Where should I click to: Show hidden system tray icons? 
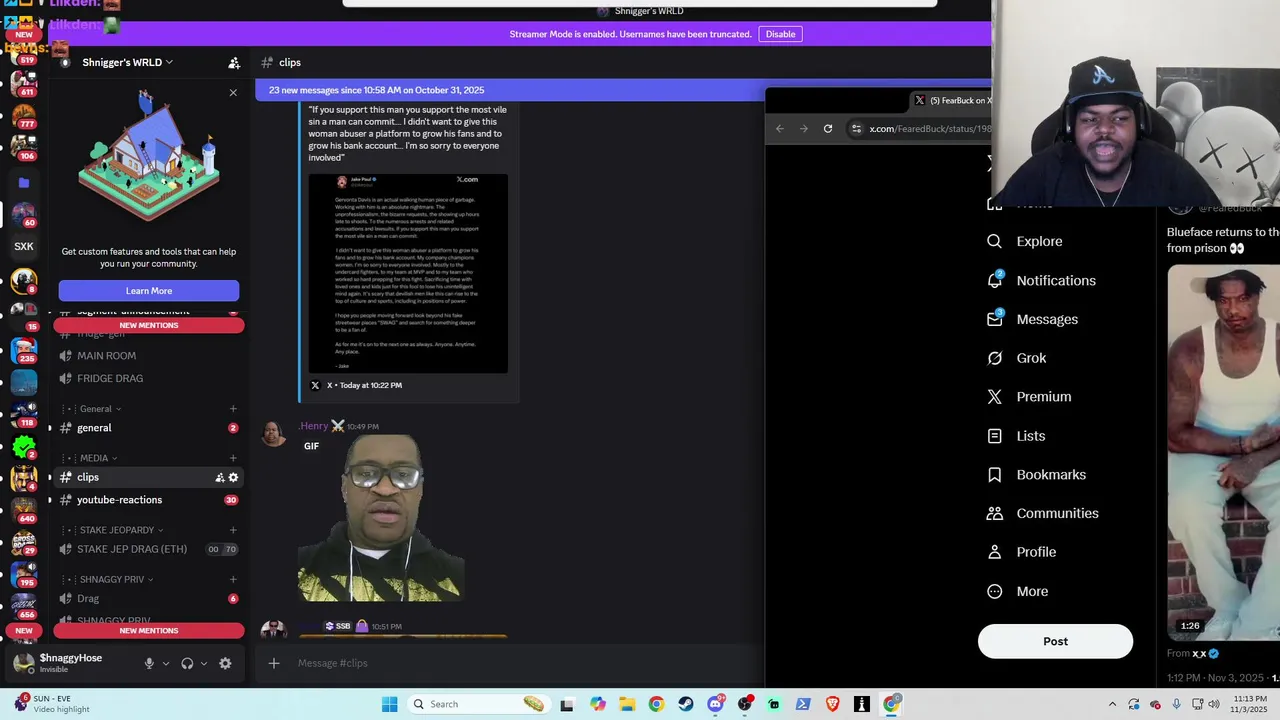click(x=1112, y=704)
